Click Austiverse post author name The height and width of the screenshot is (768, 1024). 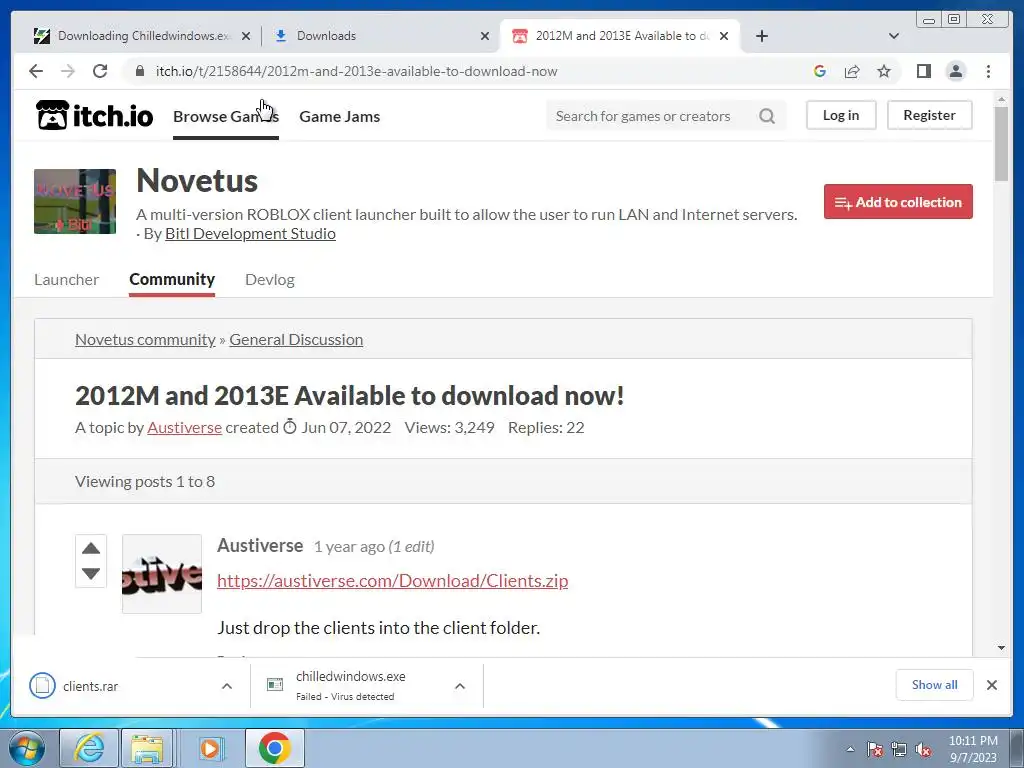(x=260, y=545)
